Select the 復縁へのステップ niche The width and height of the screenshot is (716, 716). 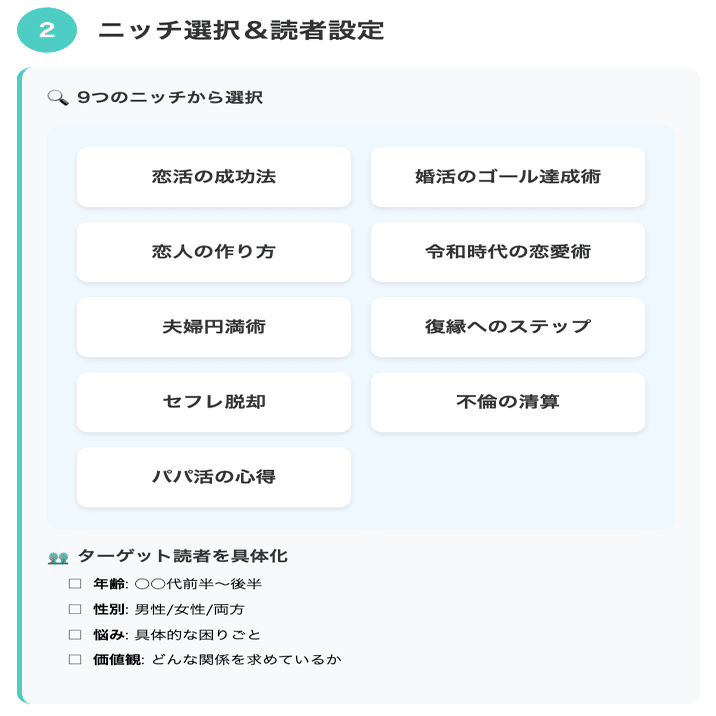pyautogui.click(x=507, y=327)
